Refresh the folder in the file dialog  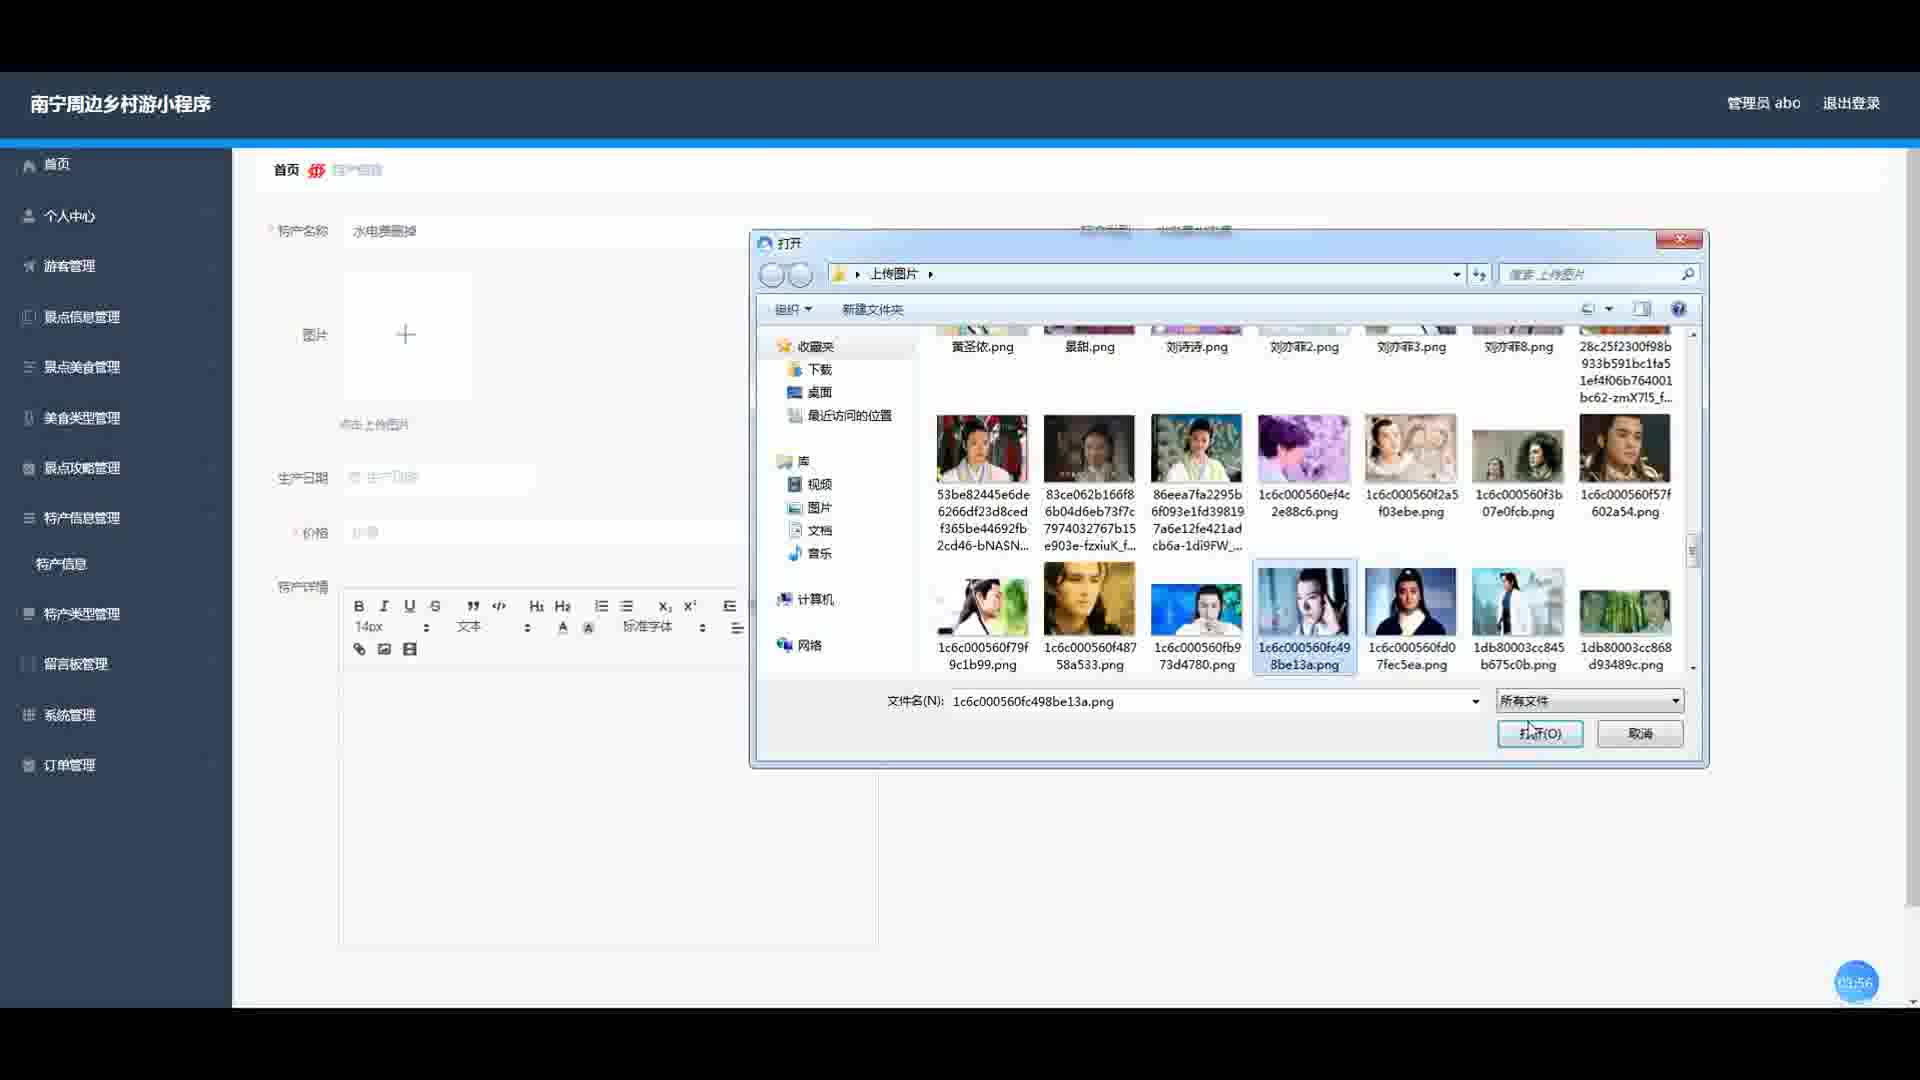tap(1479, 274)
